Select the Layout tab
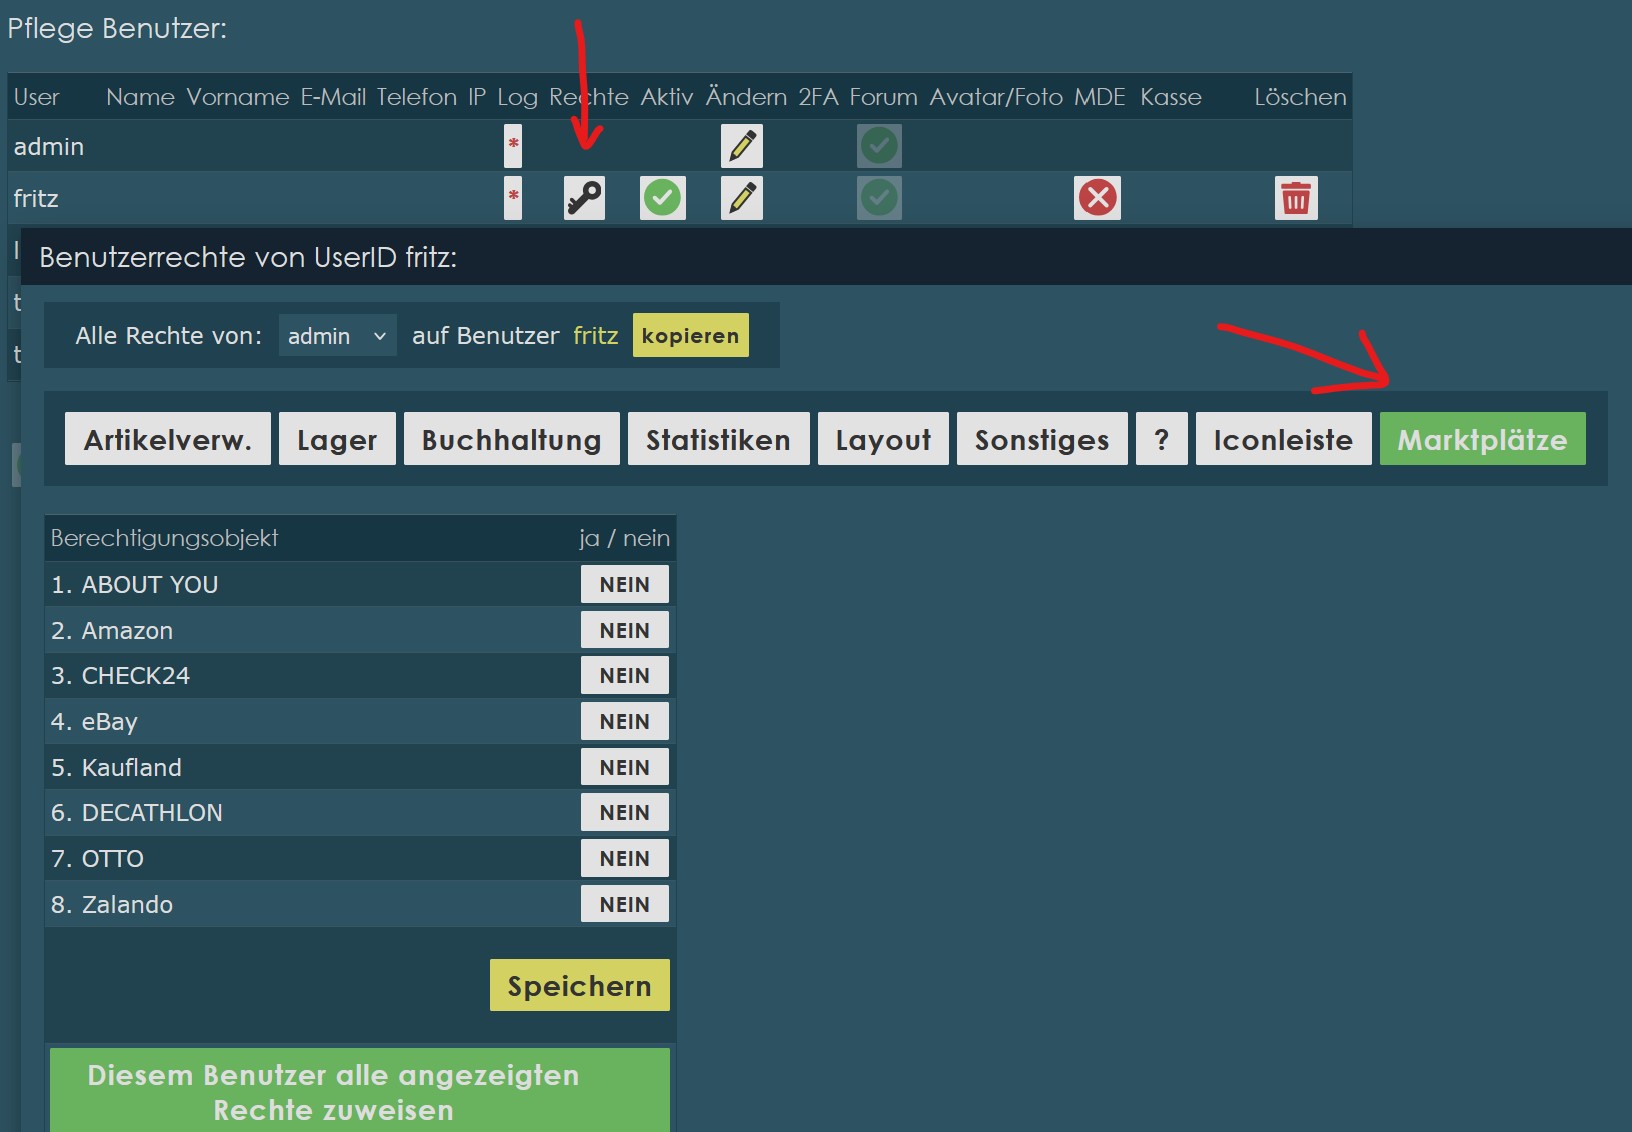The height and width of the screenshot is (1132, 1632). [883, 439]
